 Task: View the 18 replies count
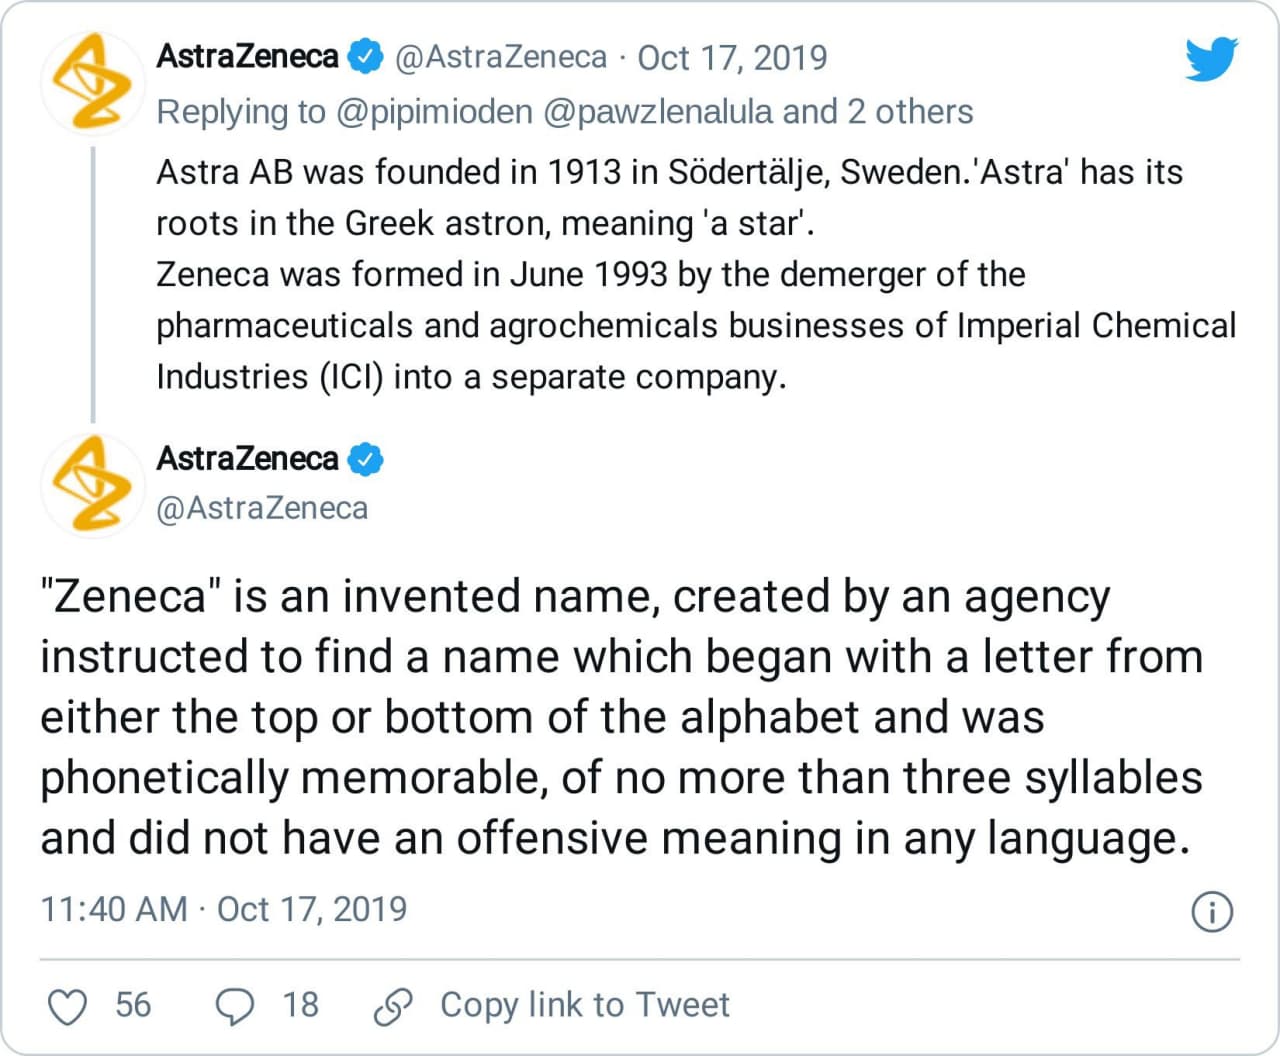(300, 1005)
